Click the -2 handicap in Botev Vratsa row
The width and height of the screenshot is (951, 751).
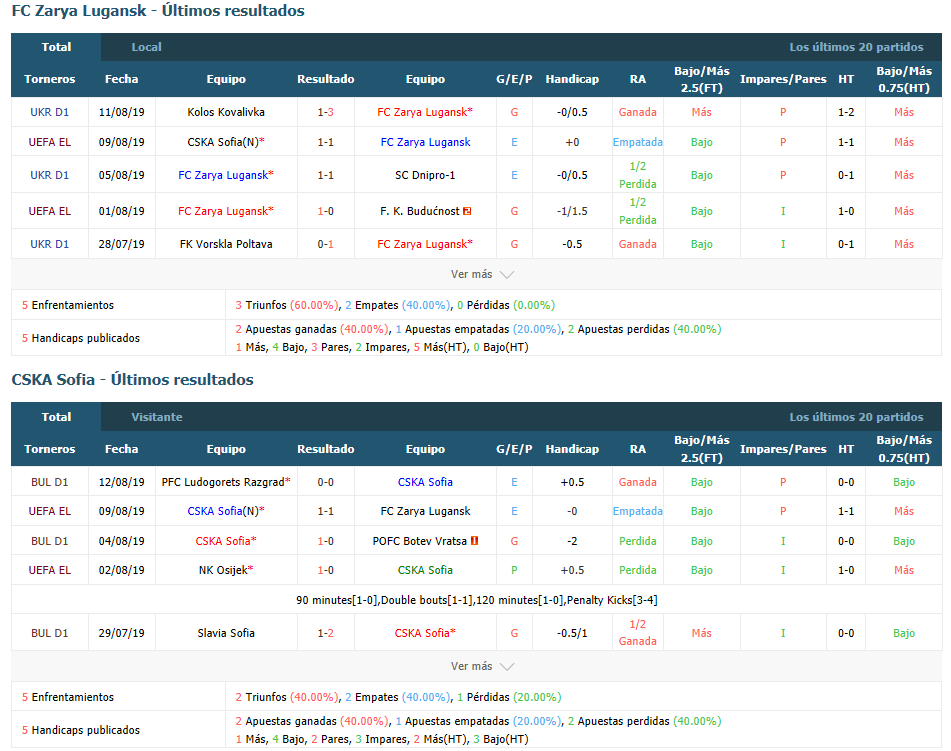(572, 541)
